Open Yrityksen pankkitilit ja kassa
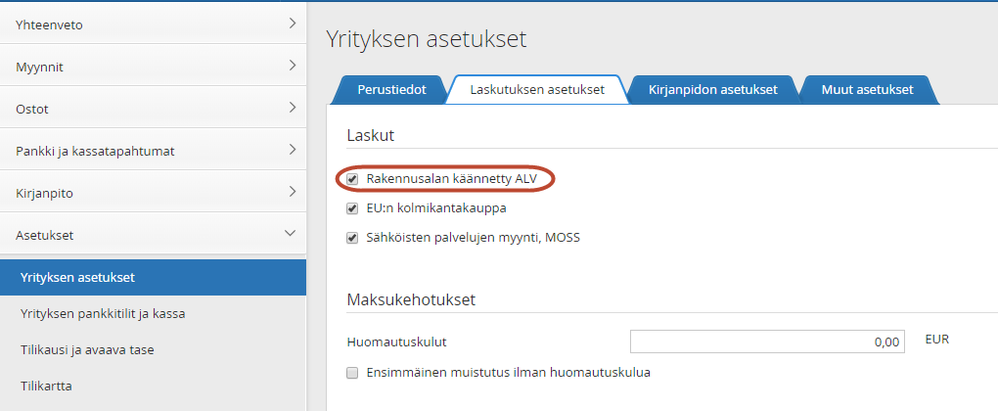998x411 pixels. [x=102, y=313]
